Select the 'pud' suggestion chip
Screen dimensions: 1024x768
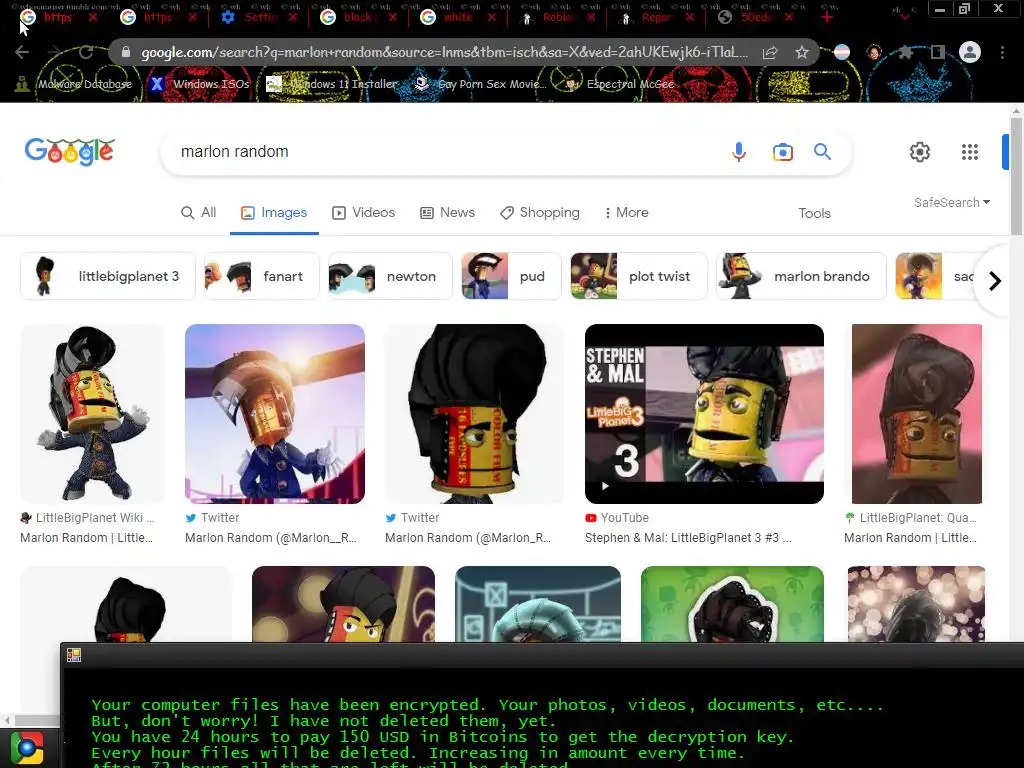(x=511, y=276)
